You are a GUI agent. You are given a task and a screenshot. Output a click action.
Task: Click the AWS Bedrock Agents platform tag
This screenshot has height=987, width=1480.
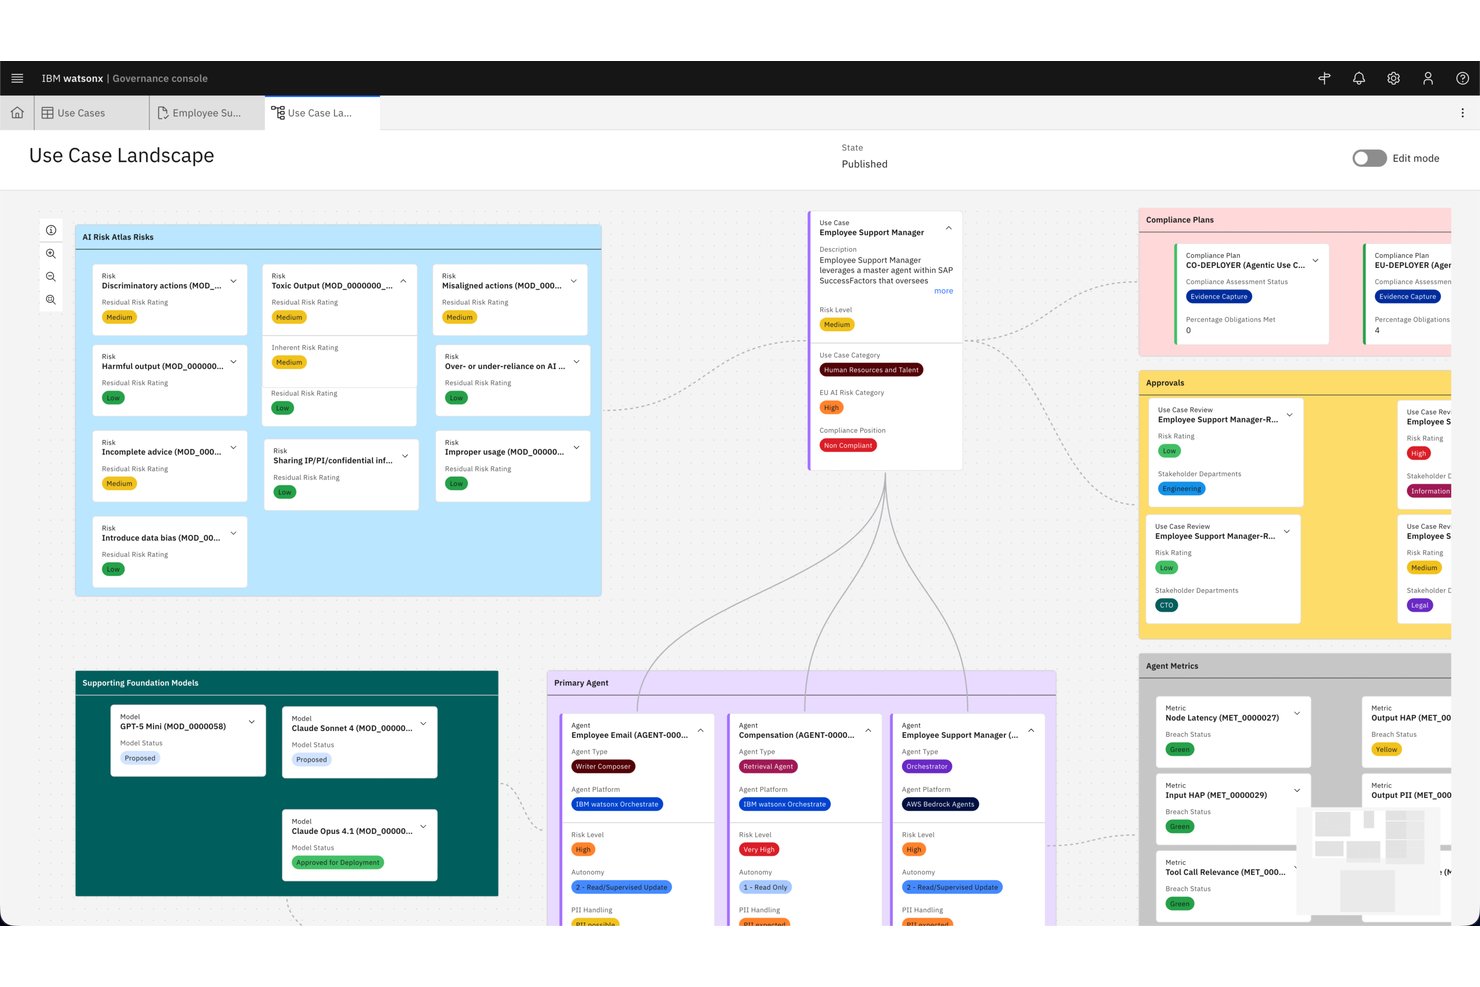coord(940,804)
